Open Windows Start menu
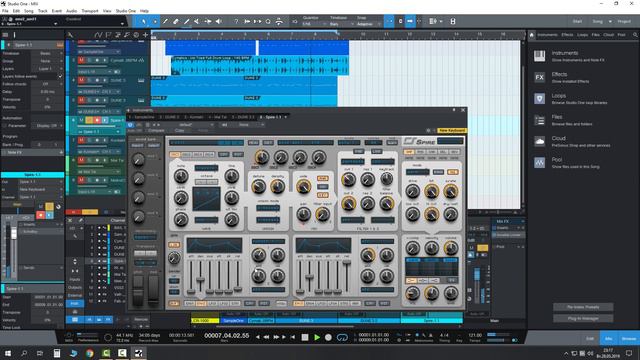Viewport: 640px width, 360px height. (7, 353)
